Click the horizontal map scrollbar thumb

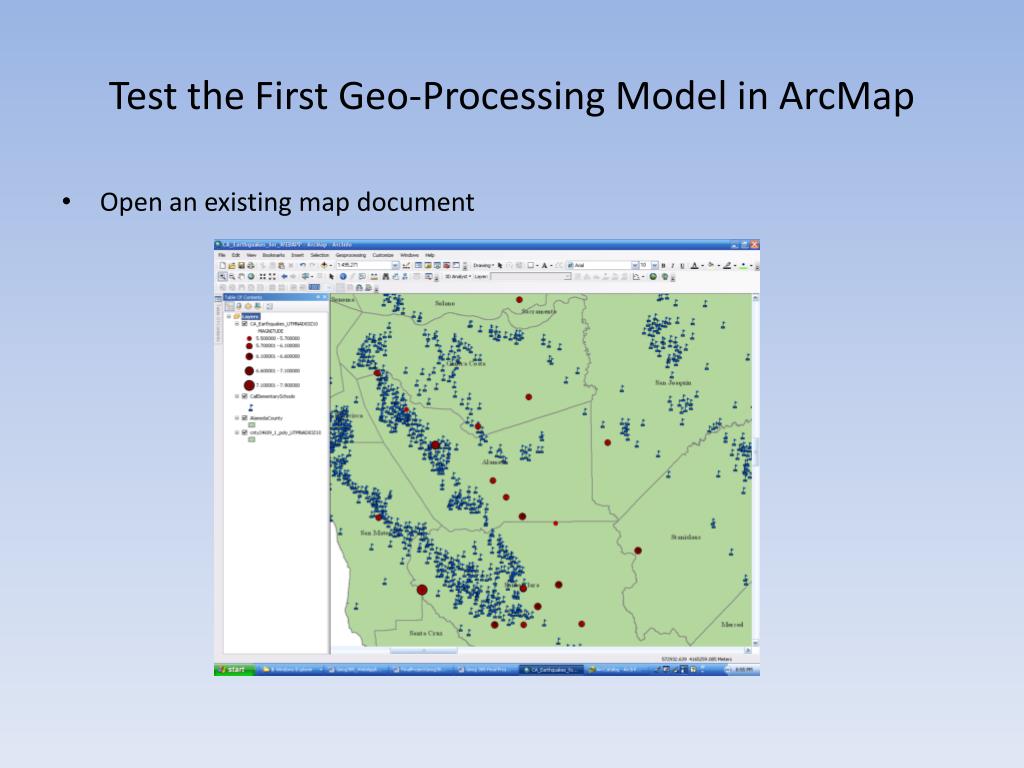423,650
